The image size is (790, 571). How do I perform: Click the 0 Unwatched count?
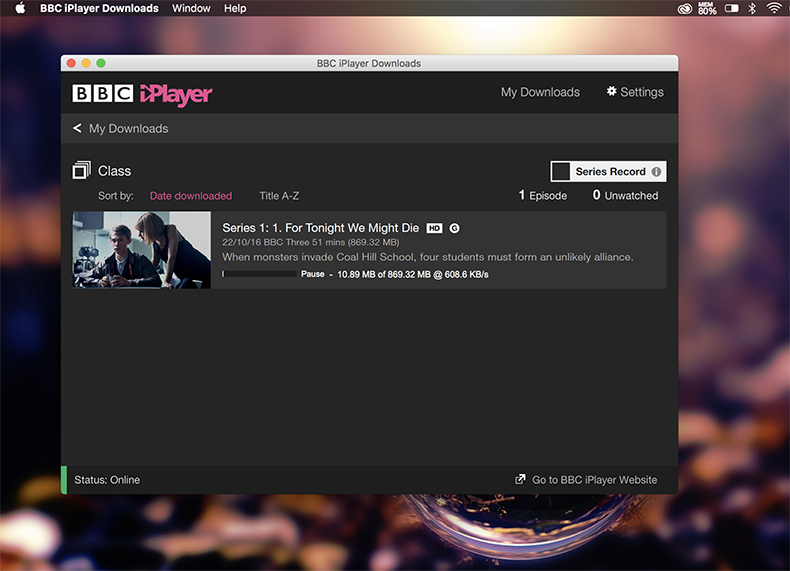pyautogui.click(x=625, y=195)
